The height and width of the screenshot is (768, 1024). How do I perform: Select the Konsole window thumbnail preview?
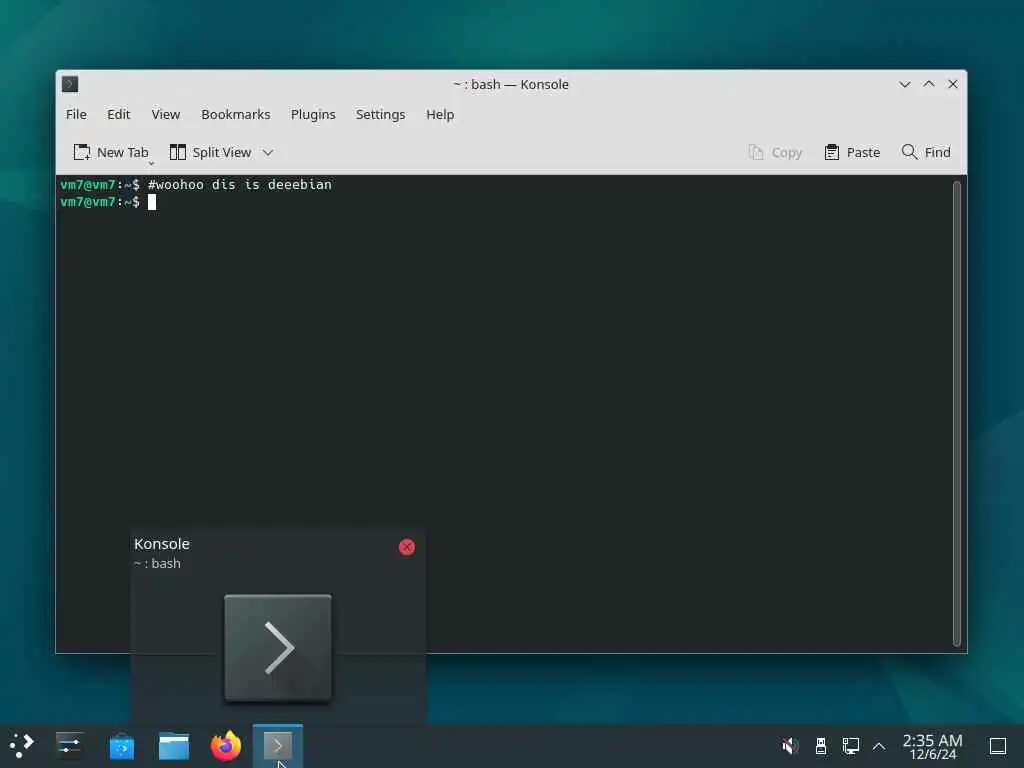(x=278, y=647)
